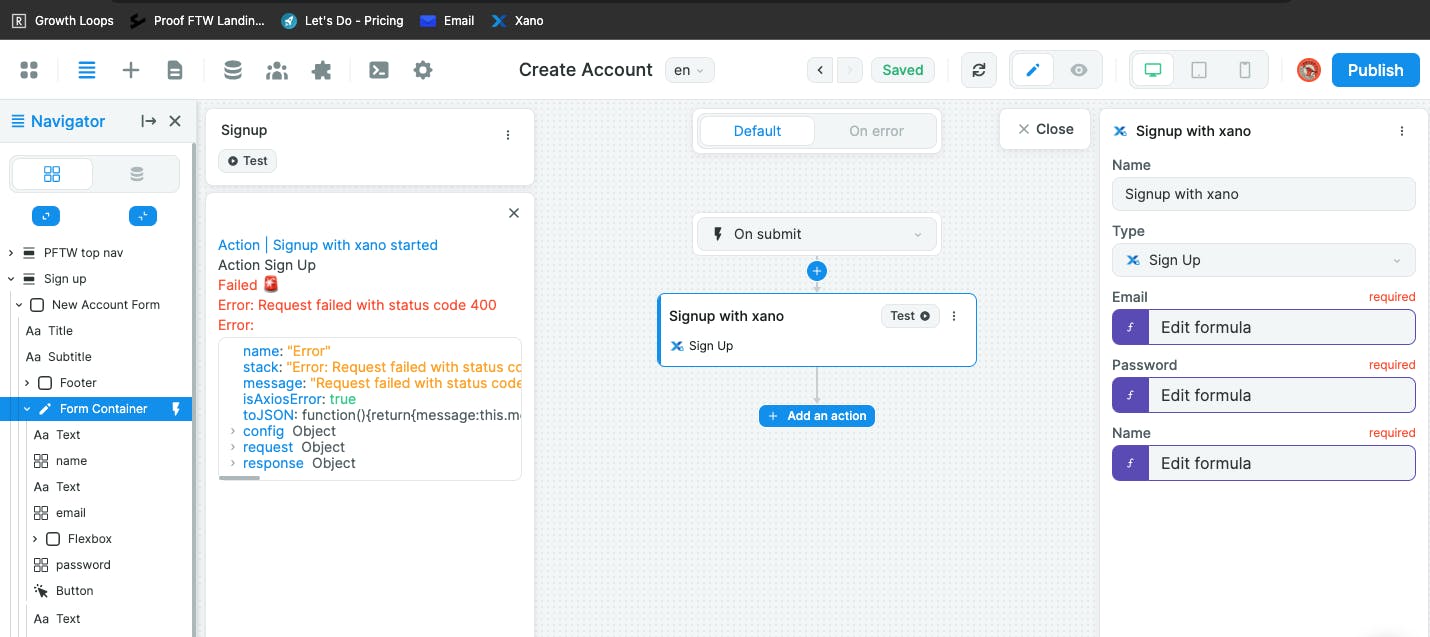The height and width of the screenshot is (637, 1430).
Task: Toggle the Navigator list icon in toolbar
Action: (x=87, y=70)
